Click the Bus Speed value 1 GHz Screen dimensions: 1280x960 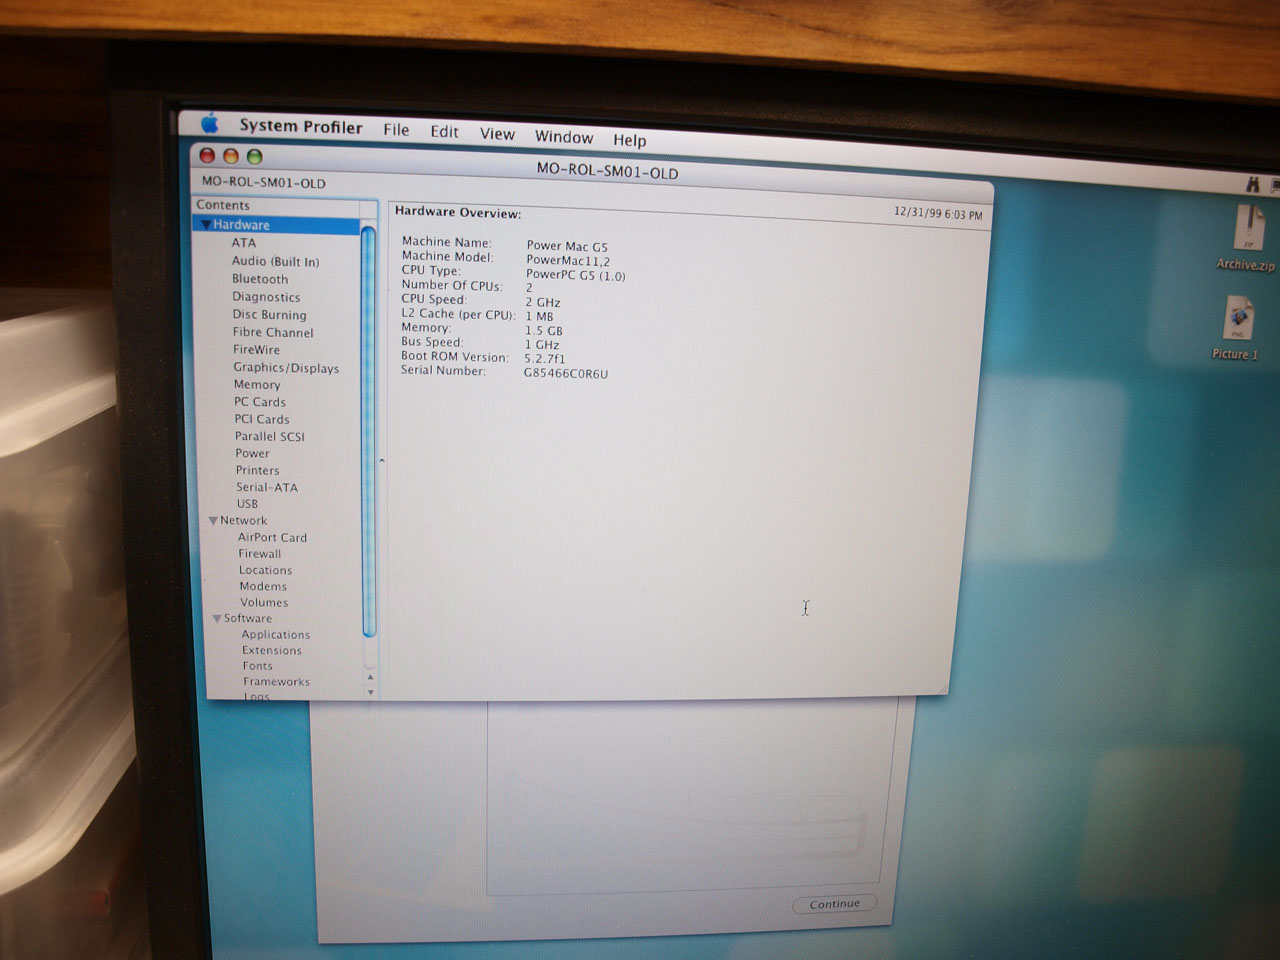click(x=542, y=344)
